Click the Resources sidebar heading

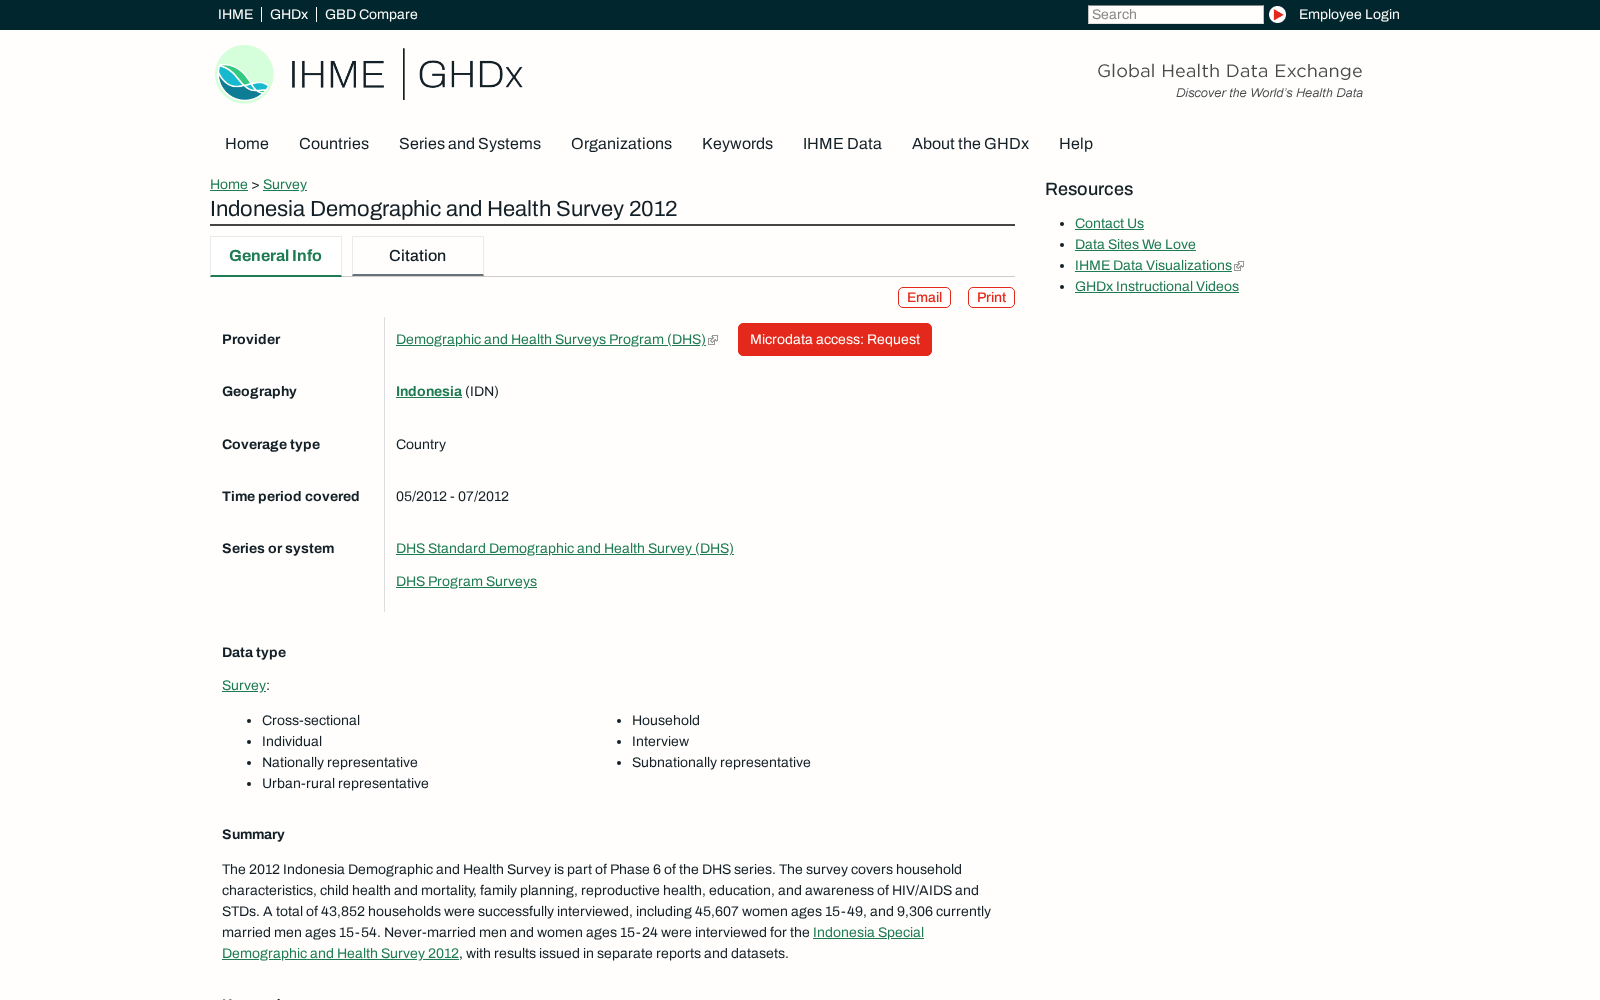[x=1089, y=190]
